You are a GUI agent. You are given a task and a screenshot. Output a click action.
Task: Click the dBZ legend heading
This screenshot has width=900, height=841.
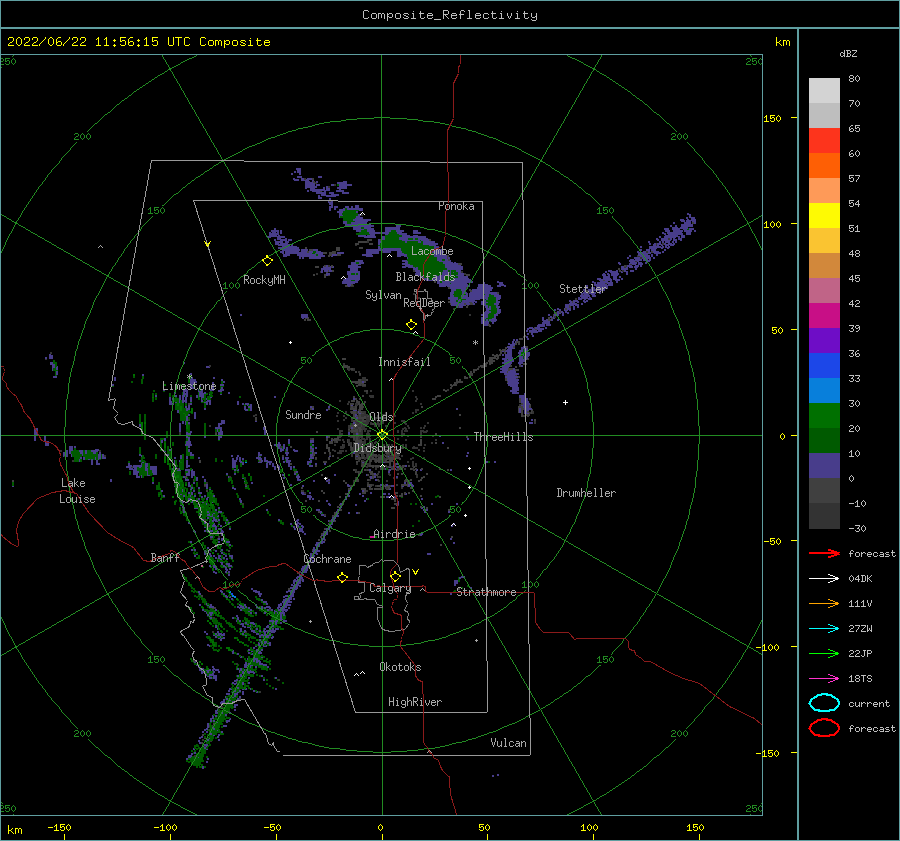pos(848,54)
